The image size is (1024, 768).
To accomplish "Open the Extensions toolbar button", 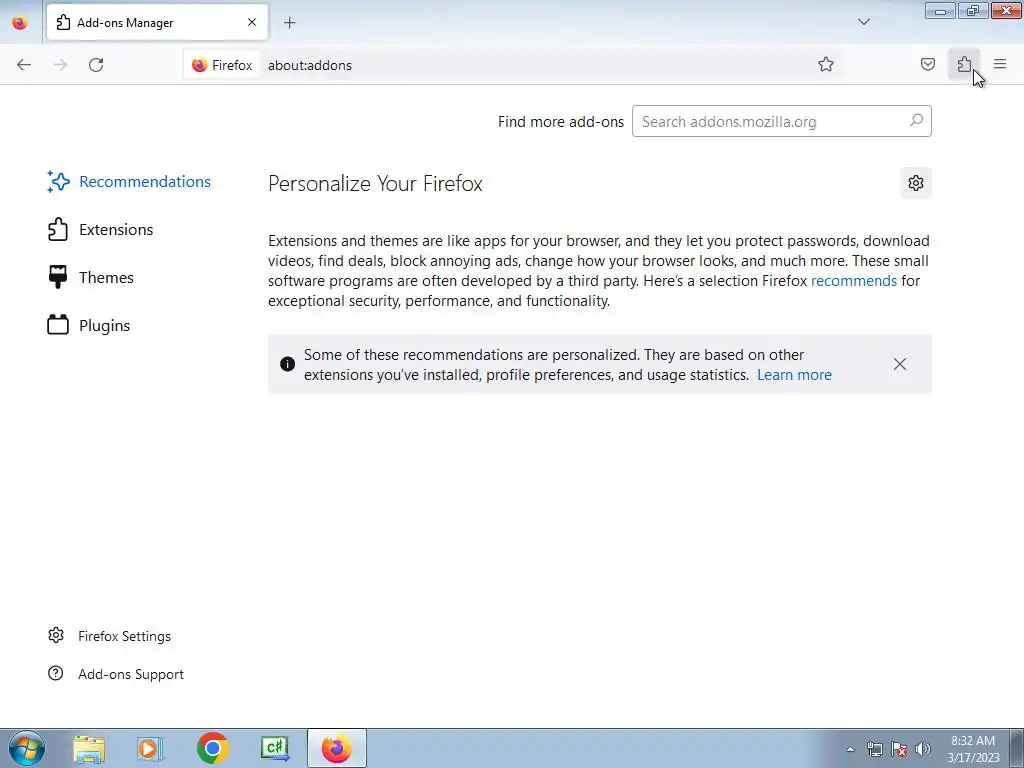I will pyautogui.click(x=964, y=64).
